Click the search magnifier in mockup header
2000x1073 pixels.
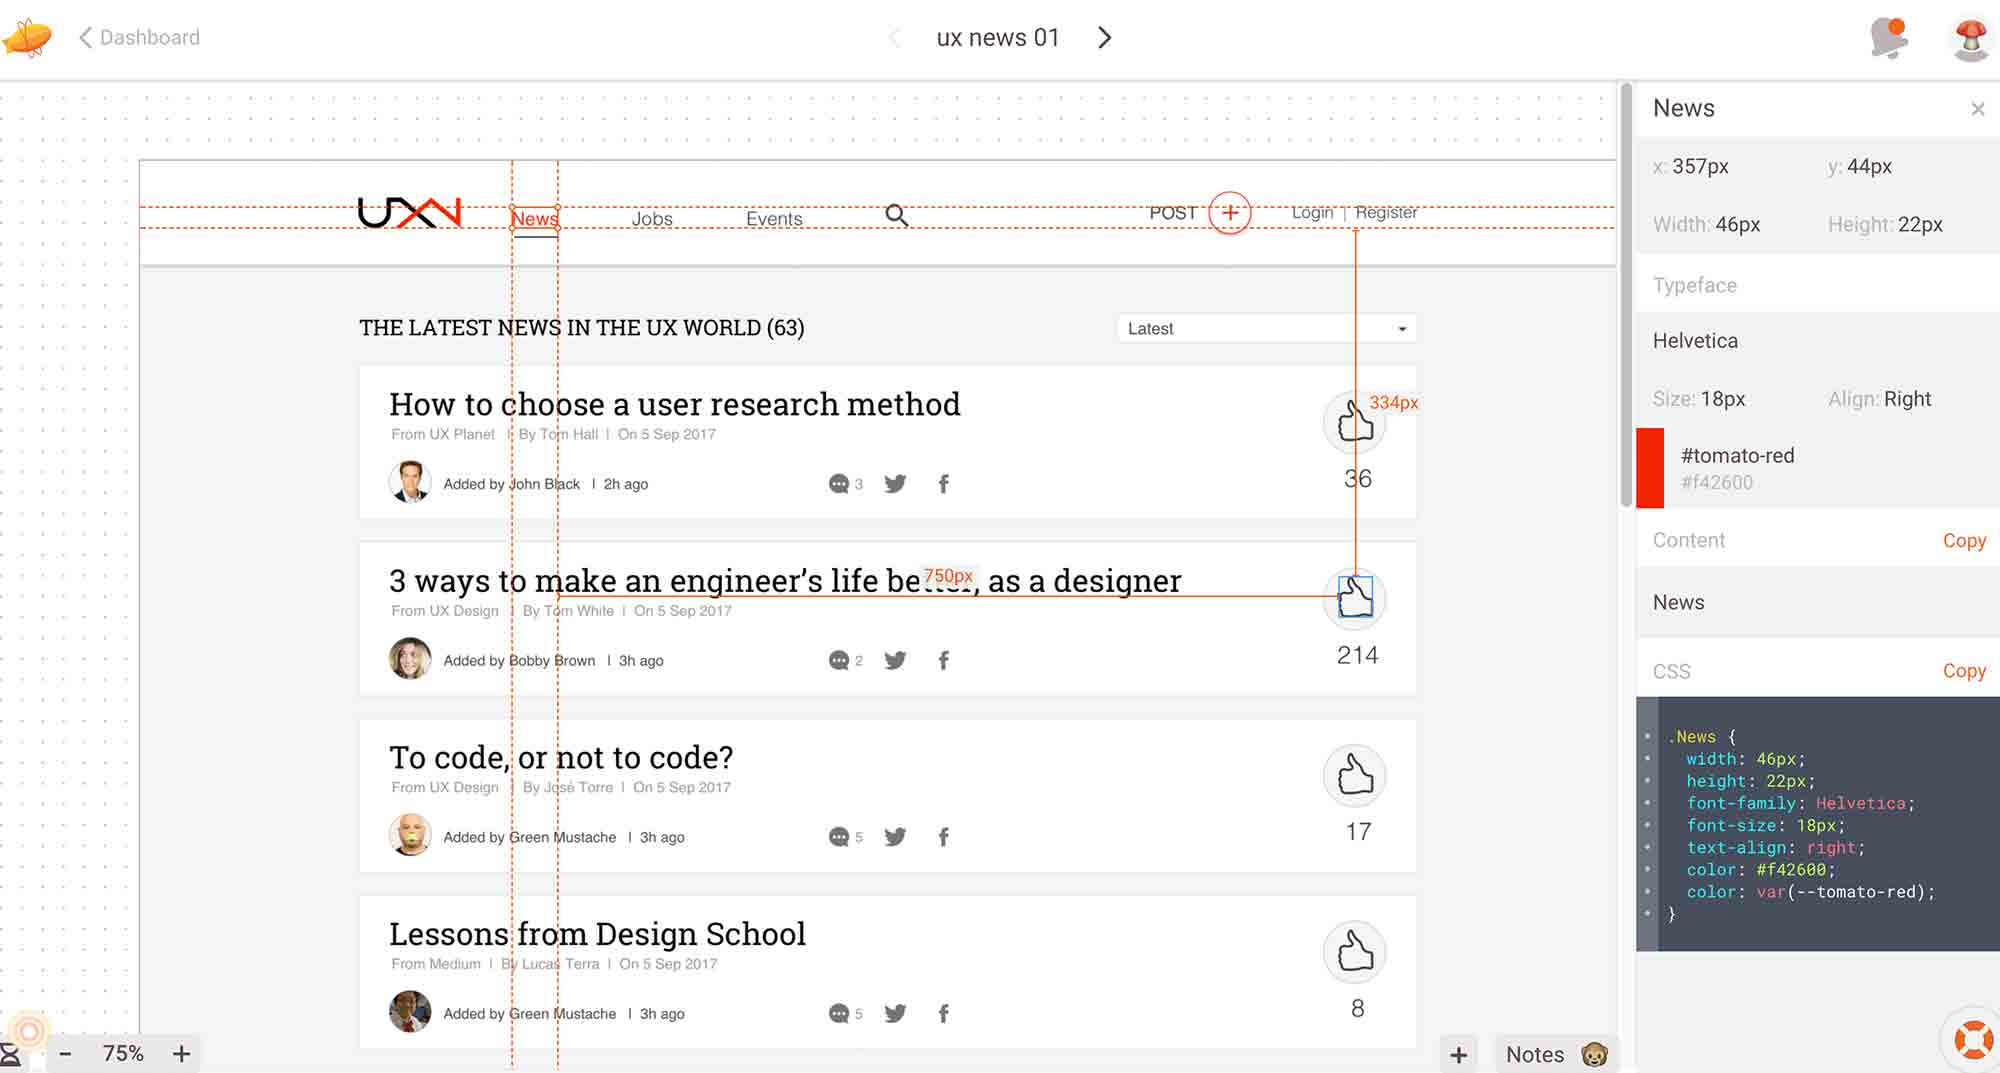pyautogui.click(x=896, y=215)
